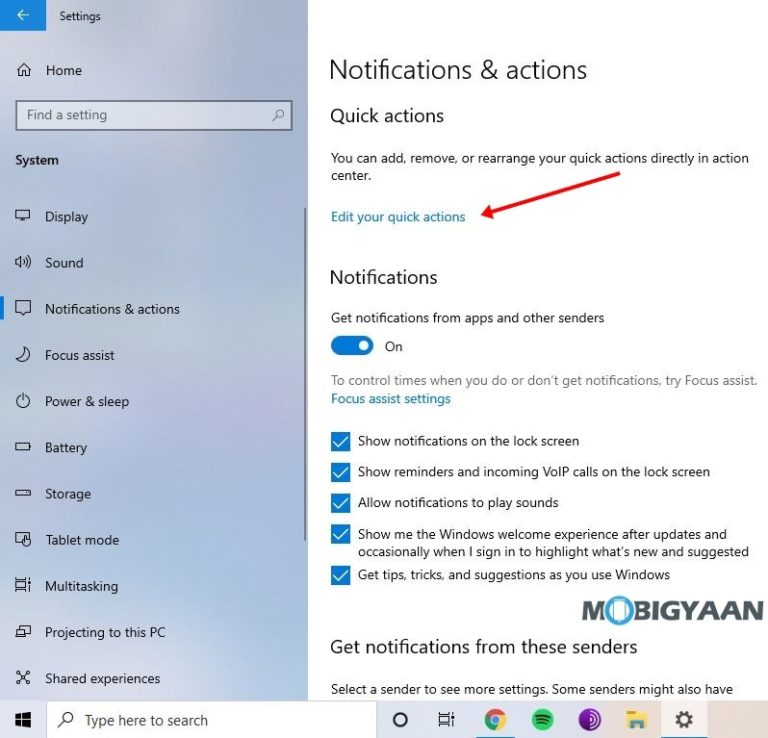Click the Sound speaker icon

(23, 262)
